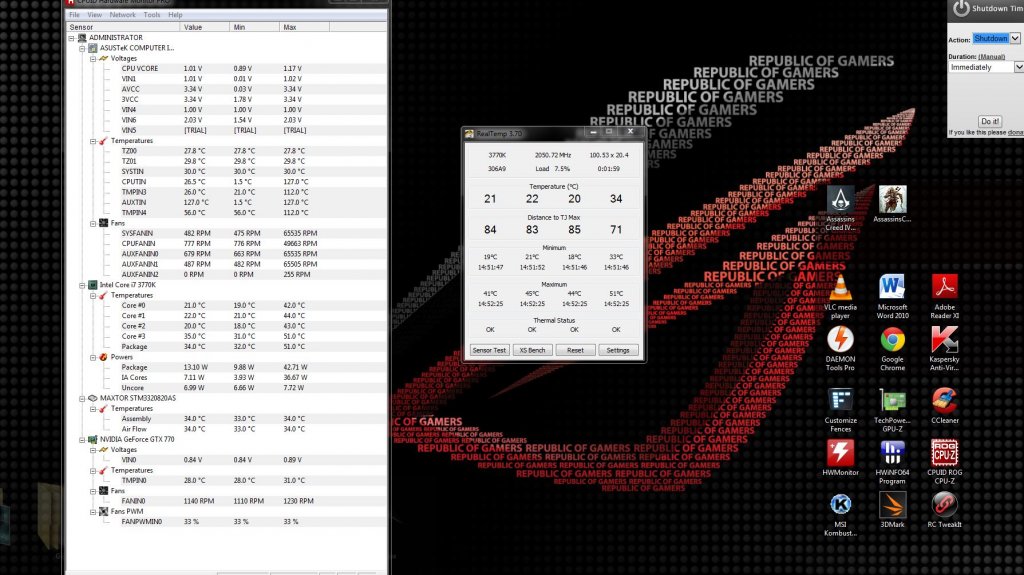
Task: Select the CPUTIN temperature row
Action: coord(227,182)
